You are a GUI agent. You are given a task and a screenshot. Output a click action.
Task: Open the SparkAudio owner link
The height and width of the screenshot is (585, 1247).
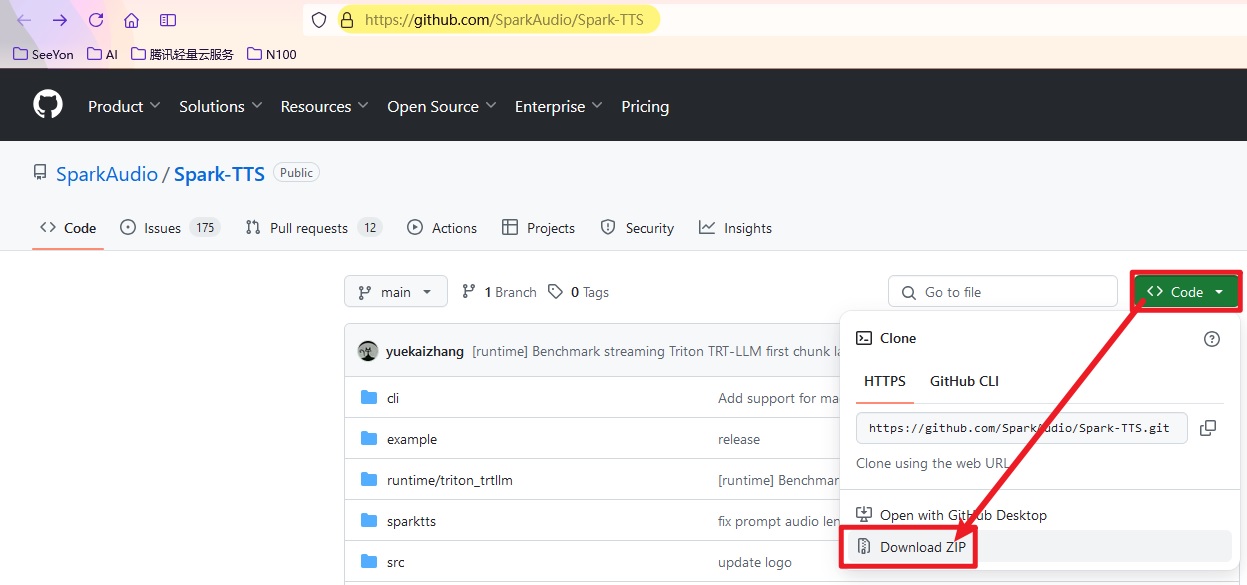click(x=107, y=174)
